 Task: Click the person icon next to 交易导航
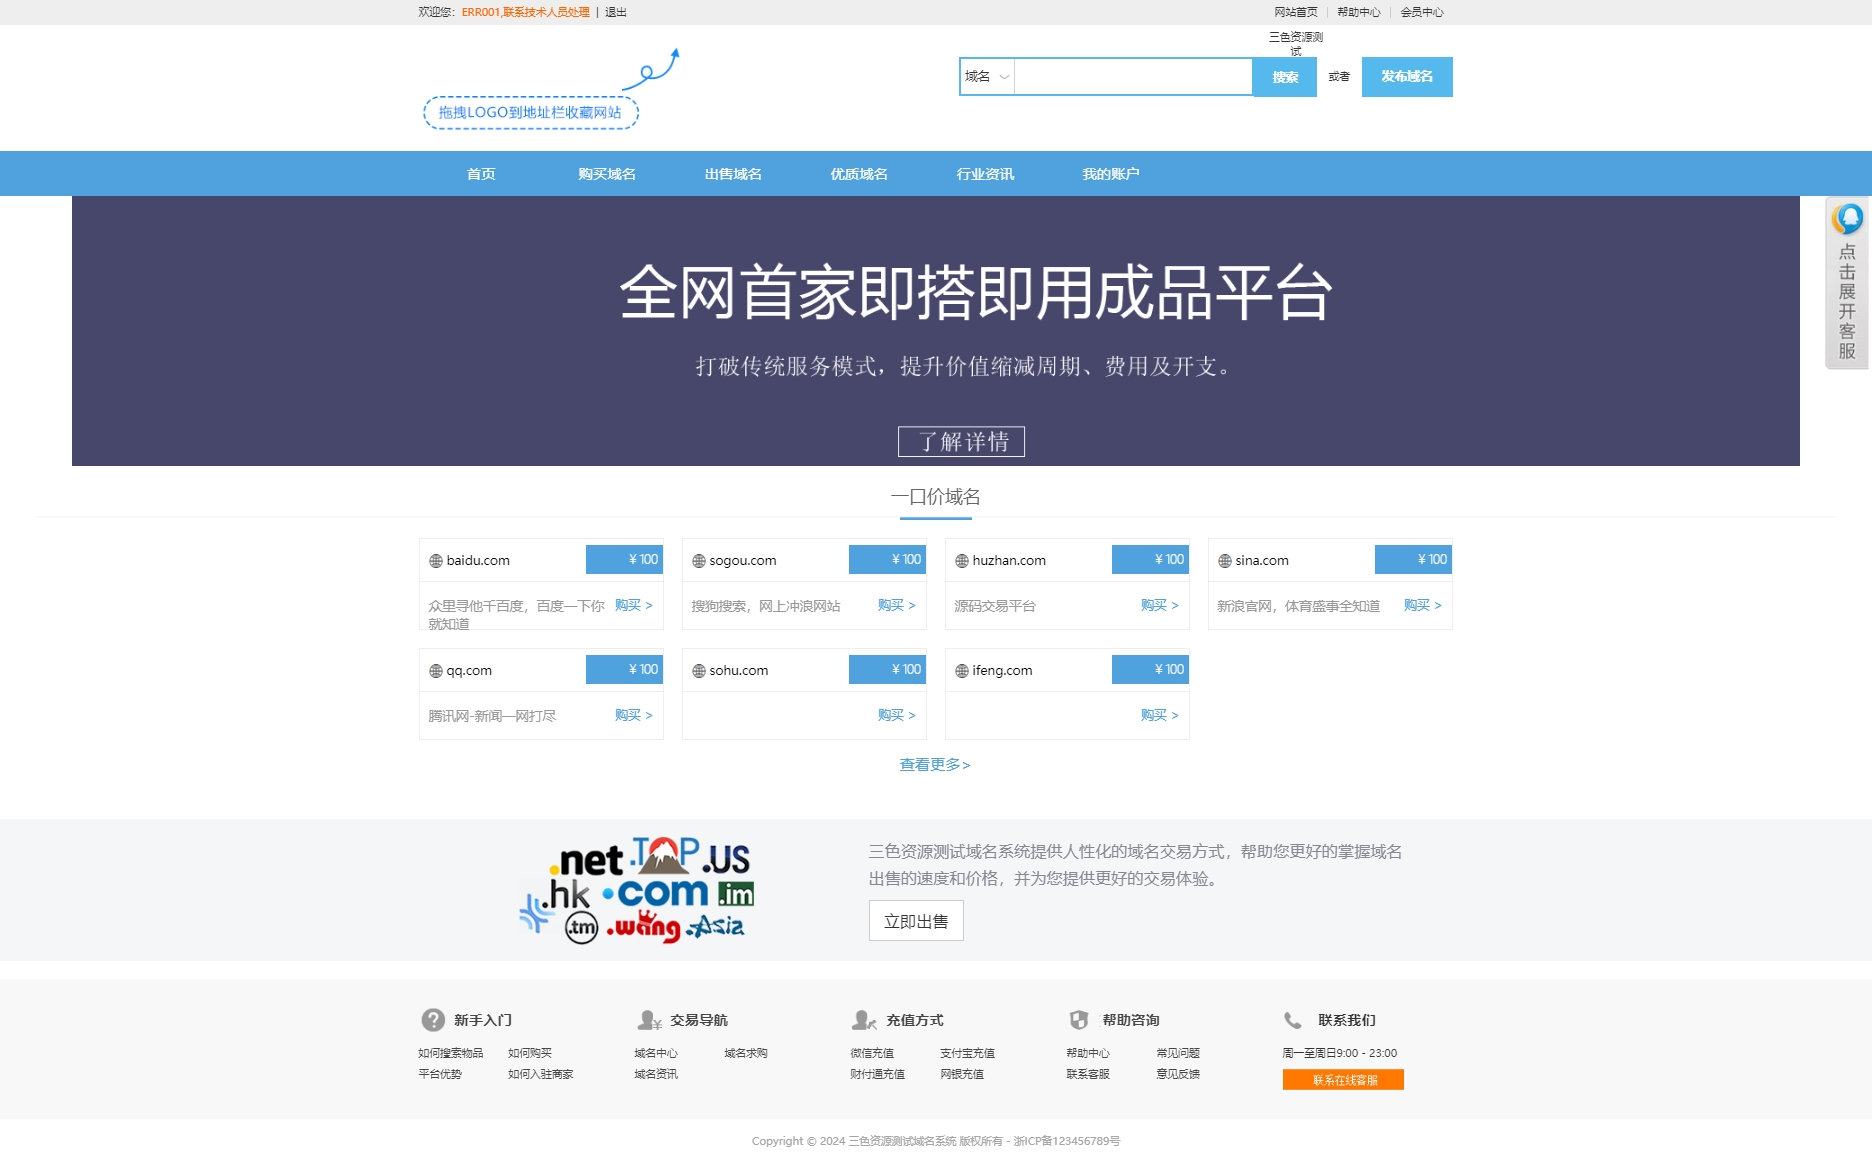(x=650, y=1019)
